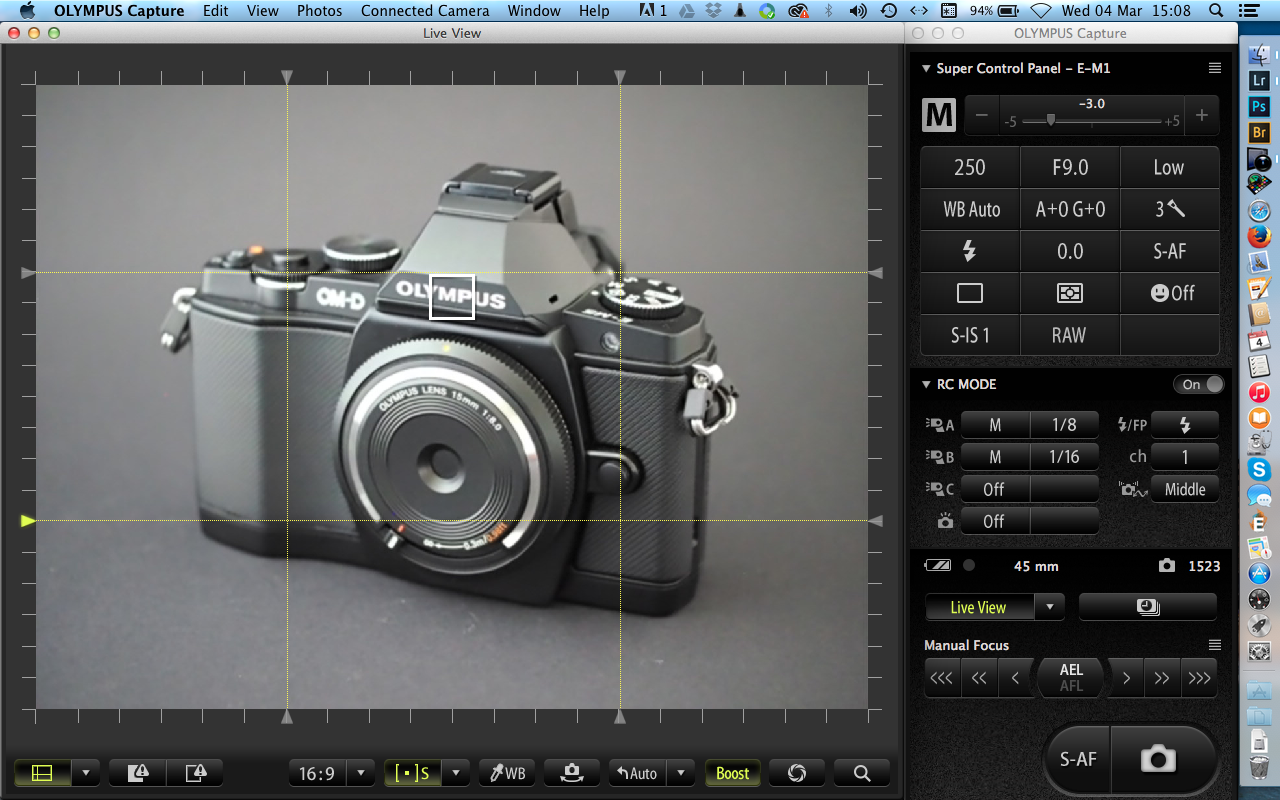The height and width of the screenshot is (800, 1280).
Task: Open the single-frame drive mode icon
Action: (x=970, y=293)
